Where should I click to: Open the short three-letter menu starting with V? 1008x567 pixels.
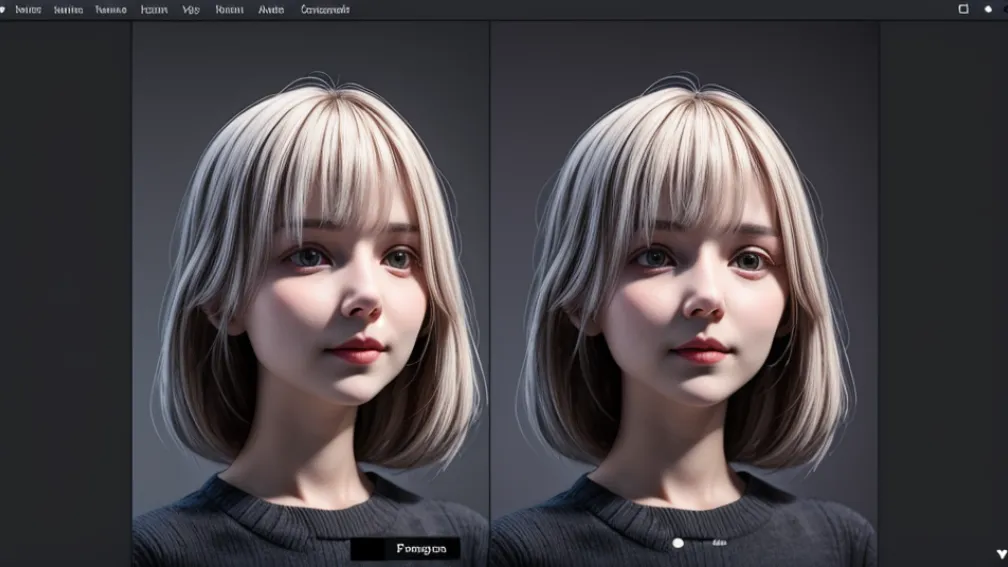191,10
